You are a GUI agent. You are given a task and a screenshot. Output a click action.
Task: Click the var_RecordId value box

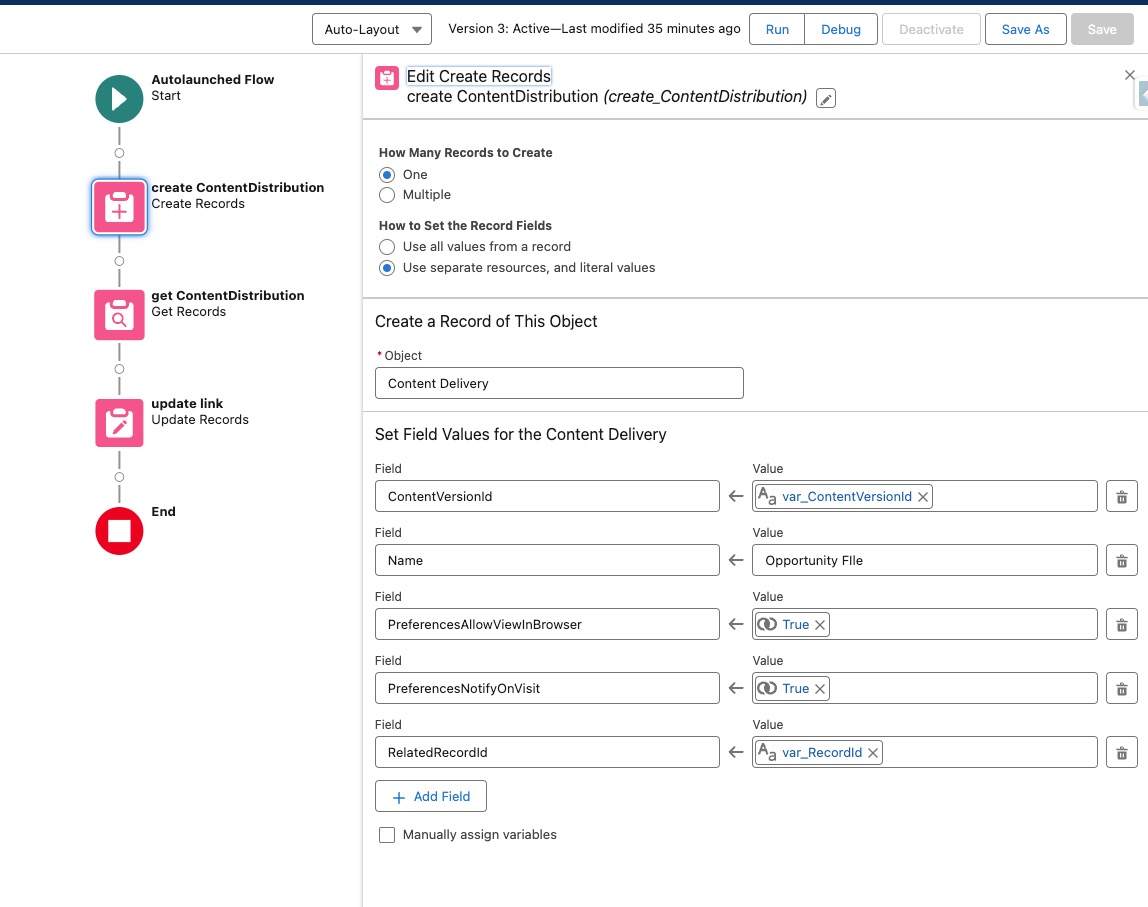(x=925, y=752)
